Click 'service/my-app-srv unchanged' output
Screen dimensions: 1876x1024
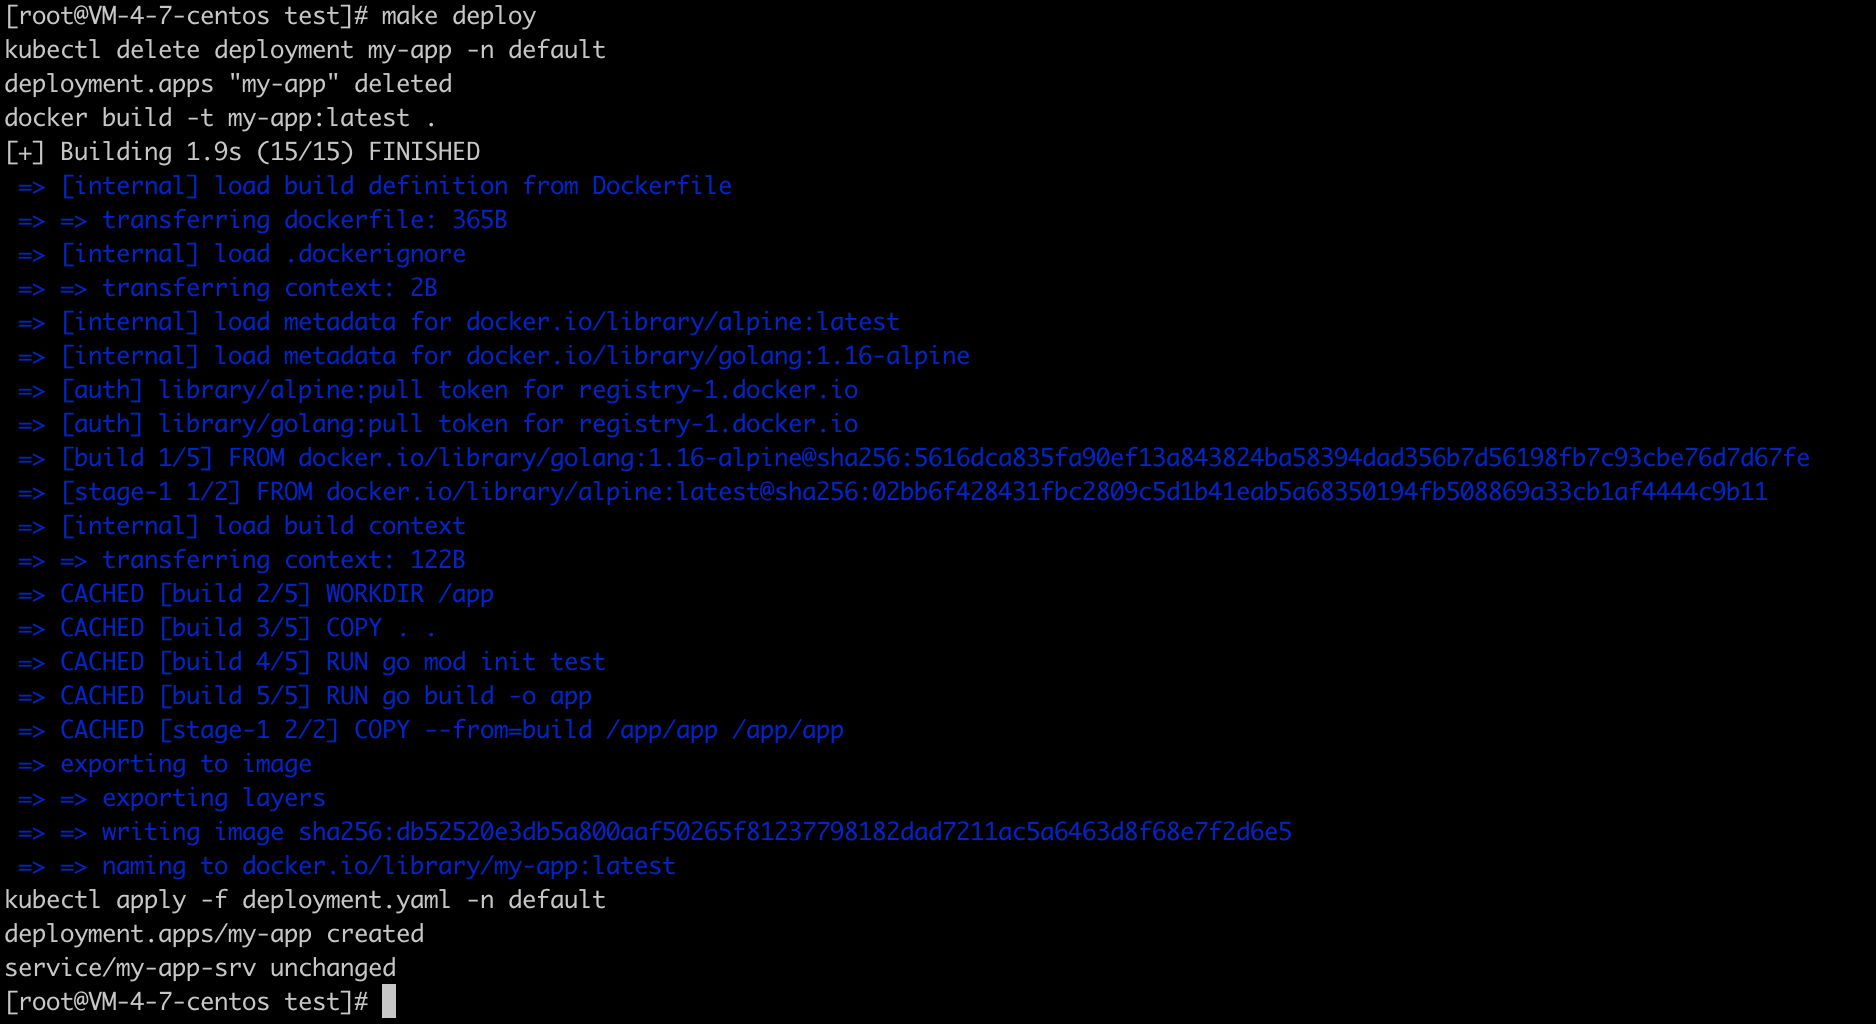point(200,968)
